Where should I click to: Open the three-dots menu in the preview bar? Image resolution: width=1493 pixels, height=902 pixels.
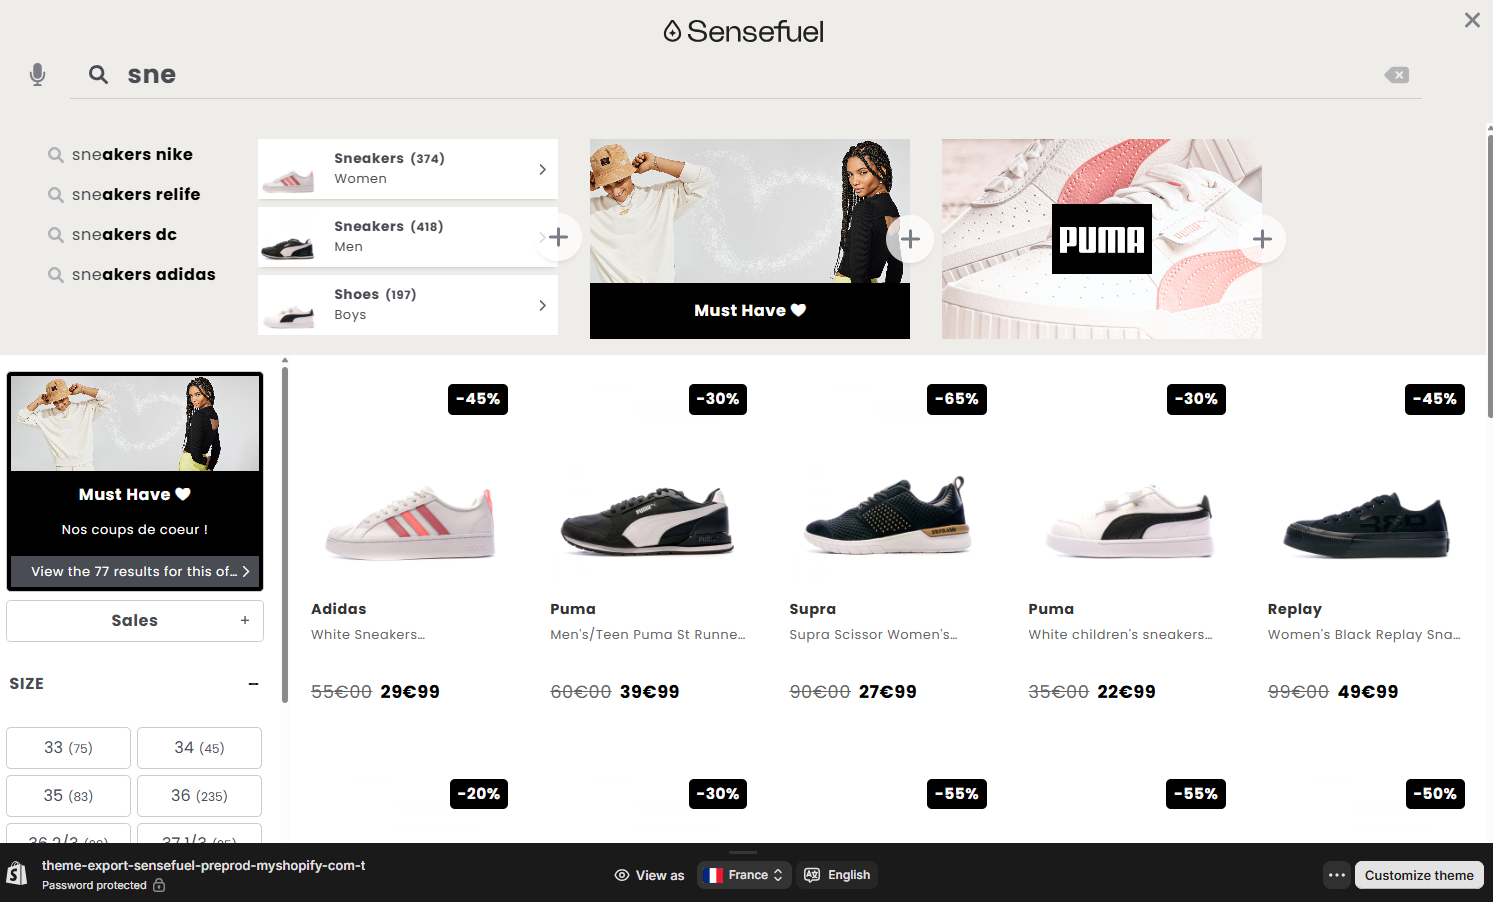1337,875
